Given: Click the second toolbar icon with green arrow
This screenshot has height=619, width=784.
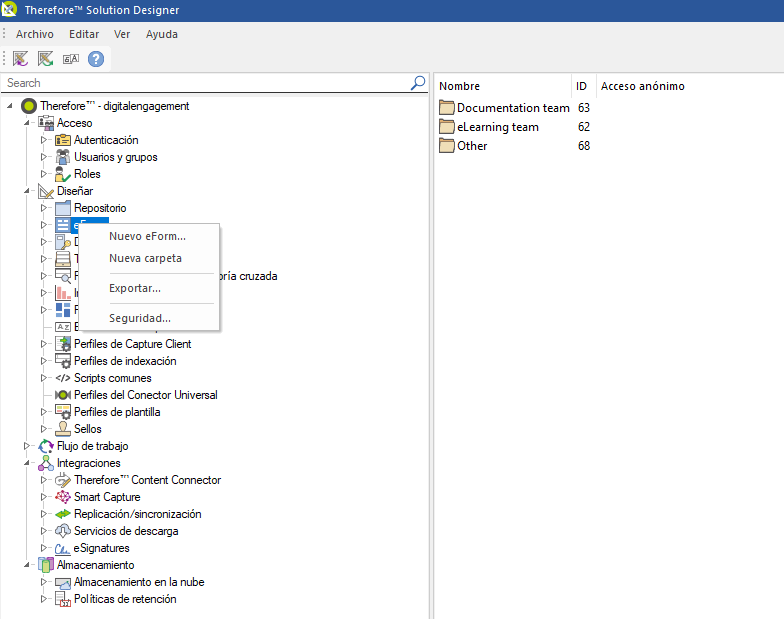Looking at the screenshot, I should click(46, 59).
